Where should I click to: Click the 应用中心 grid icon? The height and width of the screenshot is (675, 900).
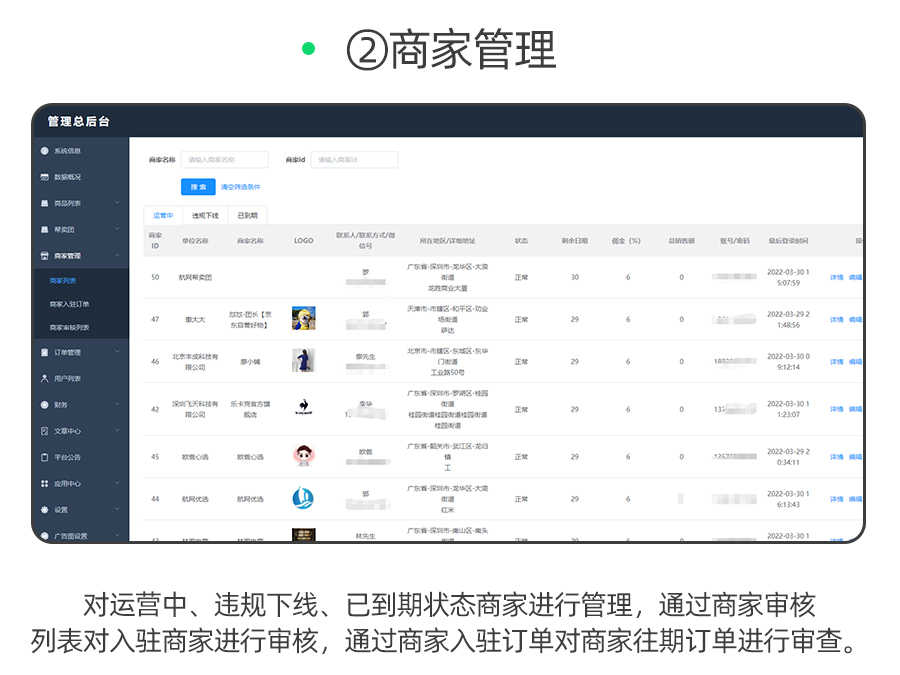coord(44,483)
